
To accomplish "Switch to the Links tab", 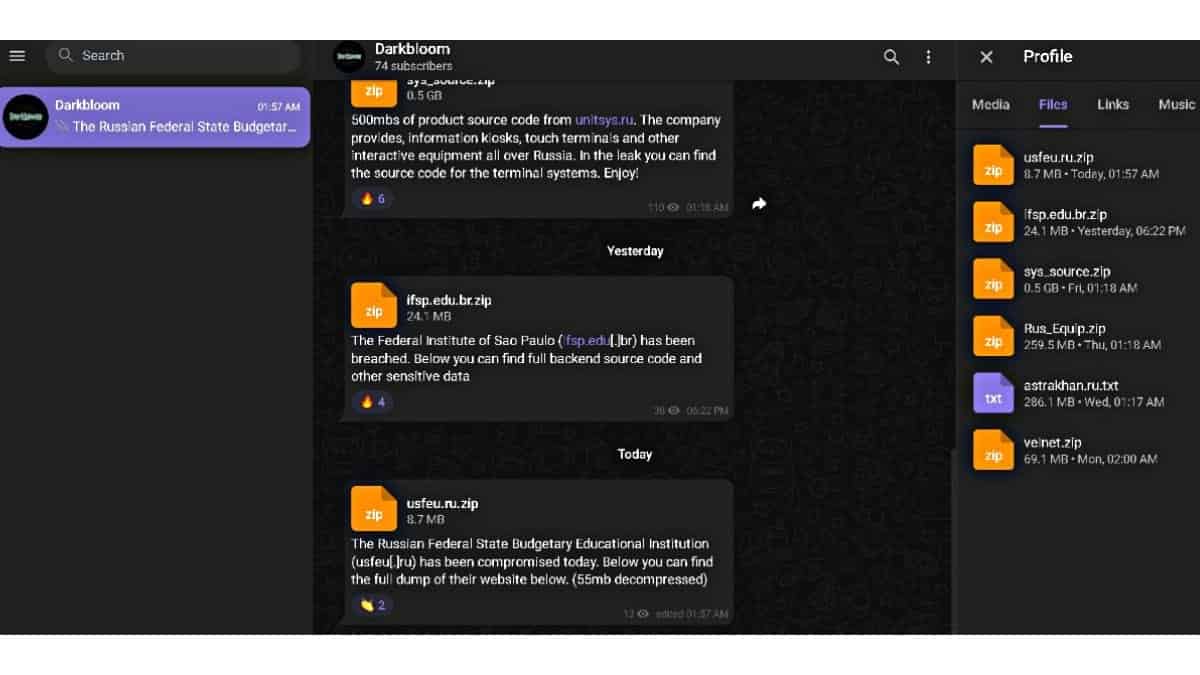I will 1112,105.
